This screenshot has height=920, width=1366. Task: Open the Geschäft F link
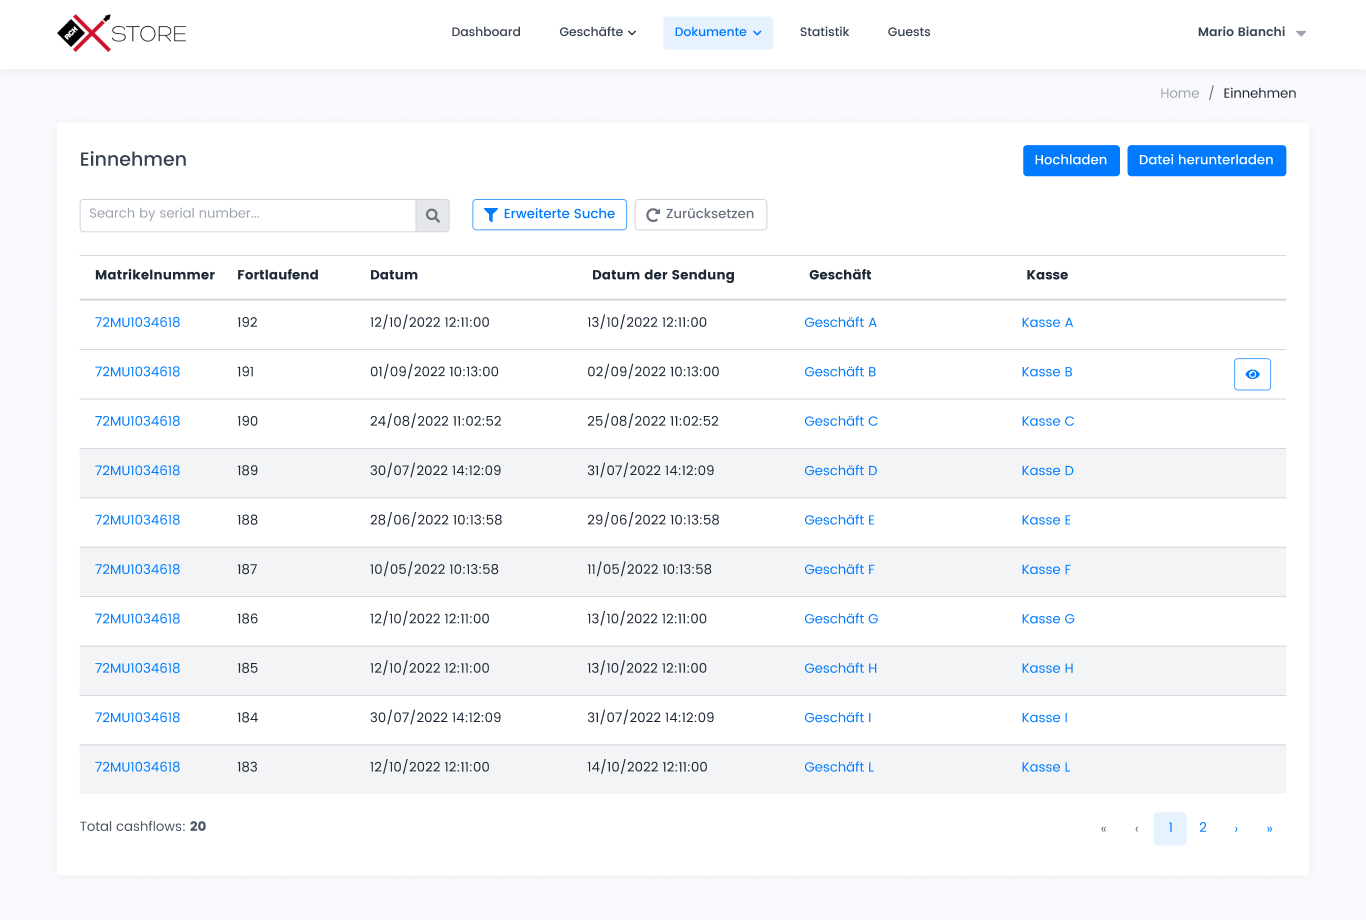click(x=839, y=570)
